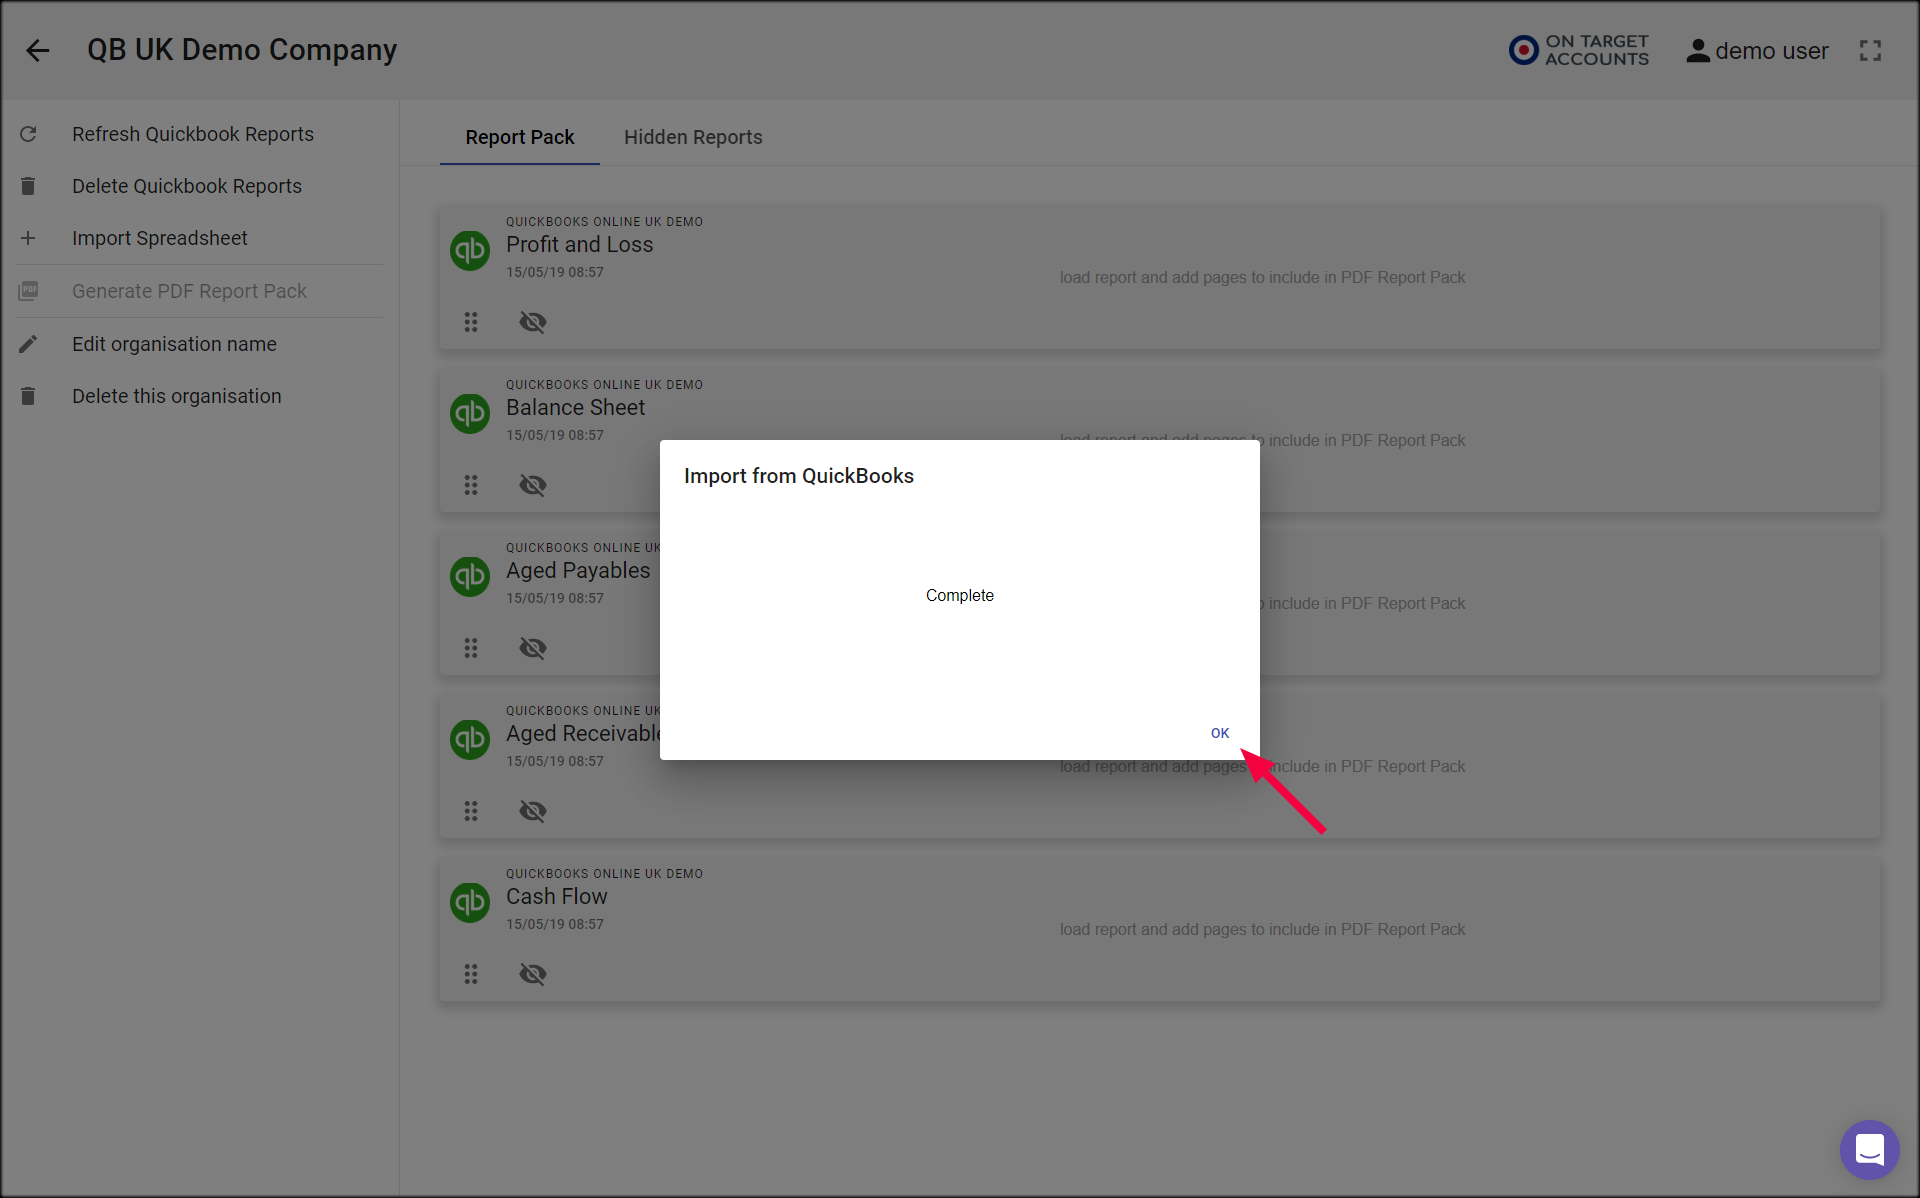Hide the Balance Sheet report
This screenshot has height=1198, width=1920.
(x=533, y=485)
